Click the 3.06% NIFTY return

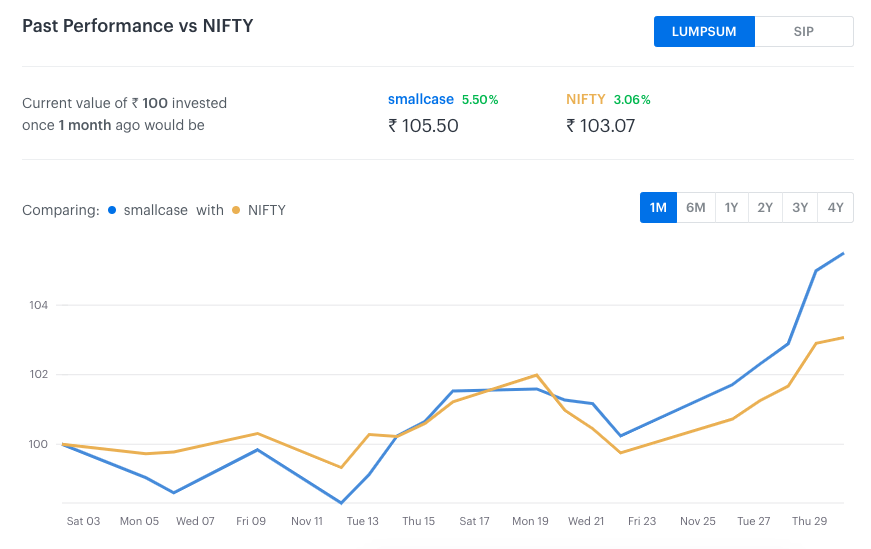632,100
